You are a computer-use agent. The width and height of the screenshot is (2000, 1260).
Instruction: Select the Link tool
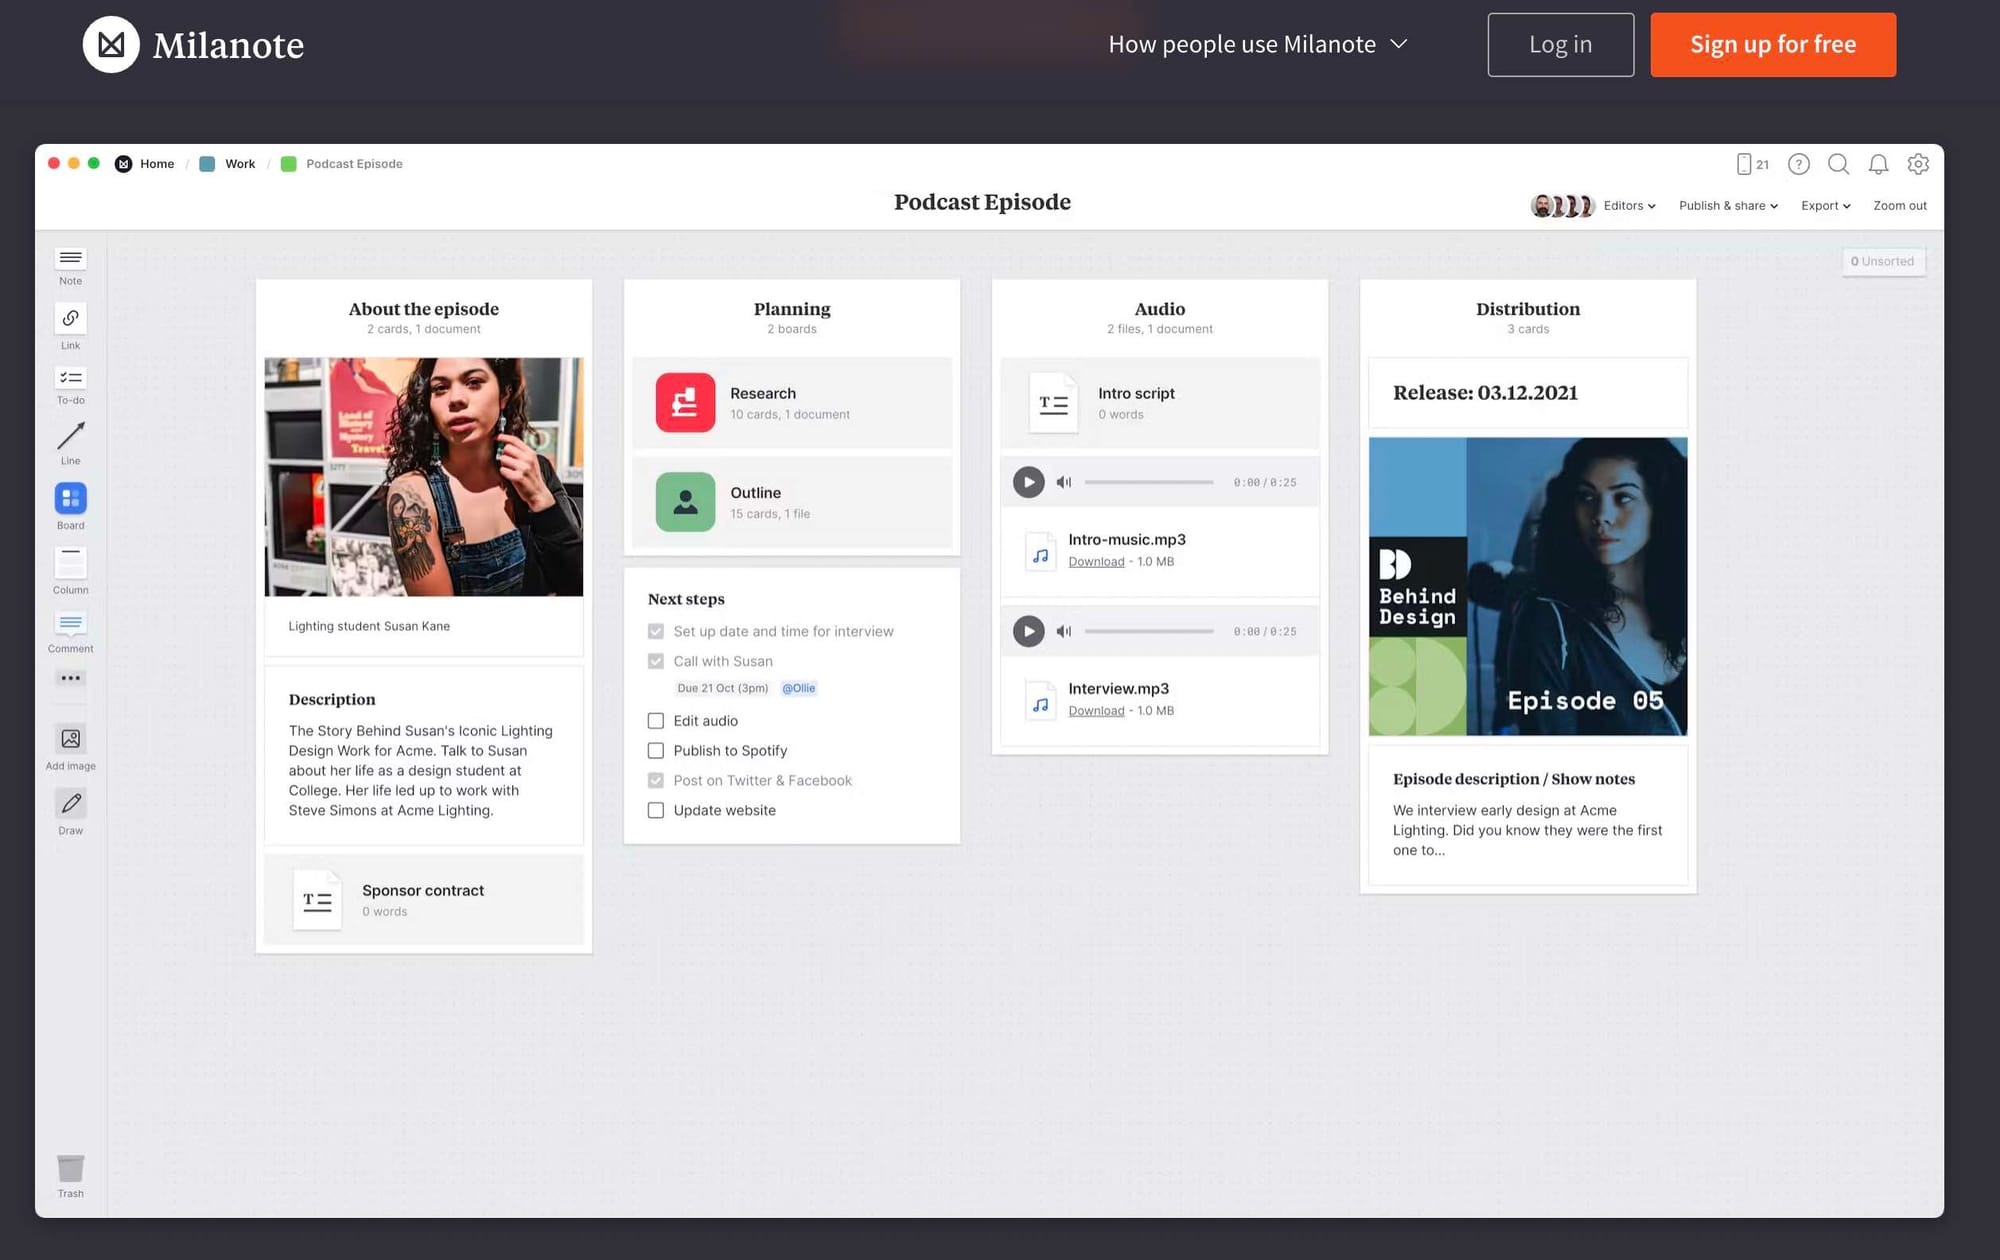click(x=70, y=319)
